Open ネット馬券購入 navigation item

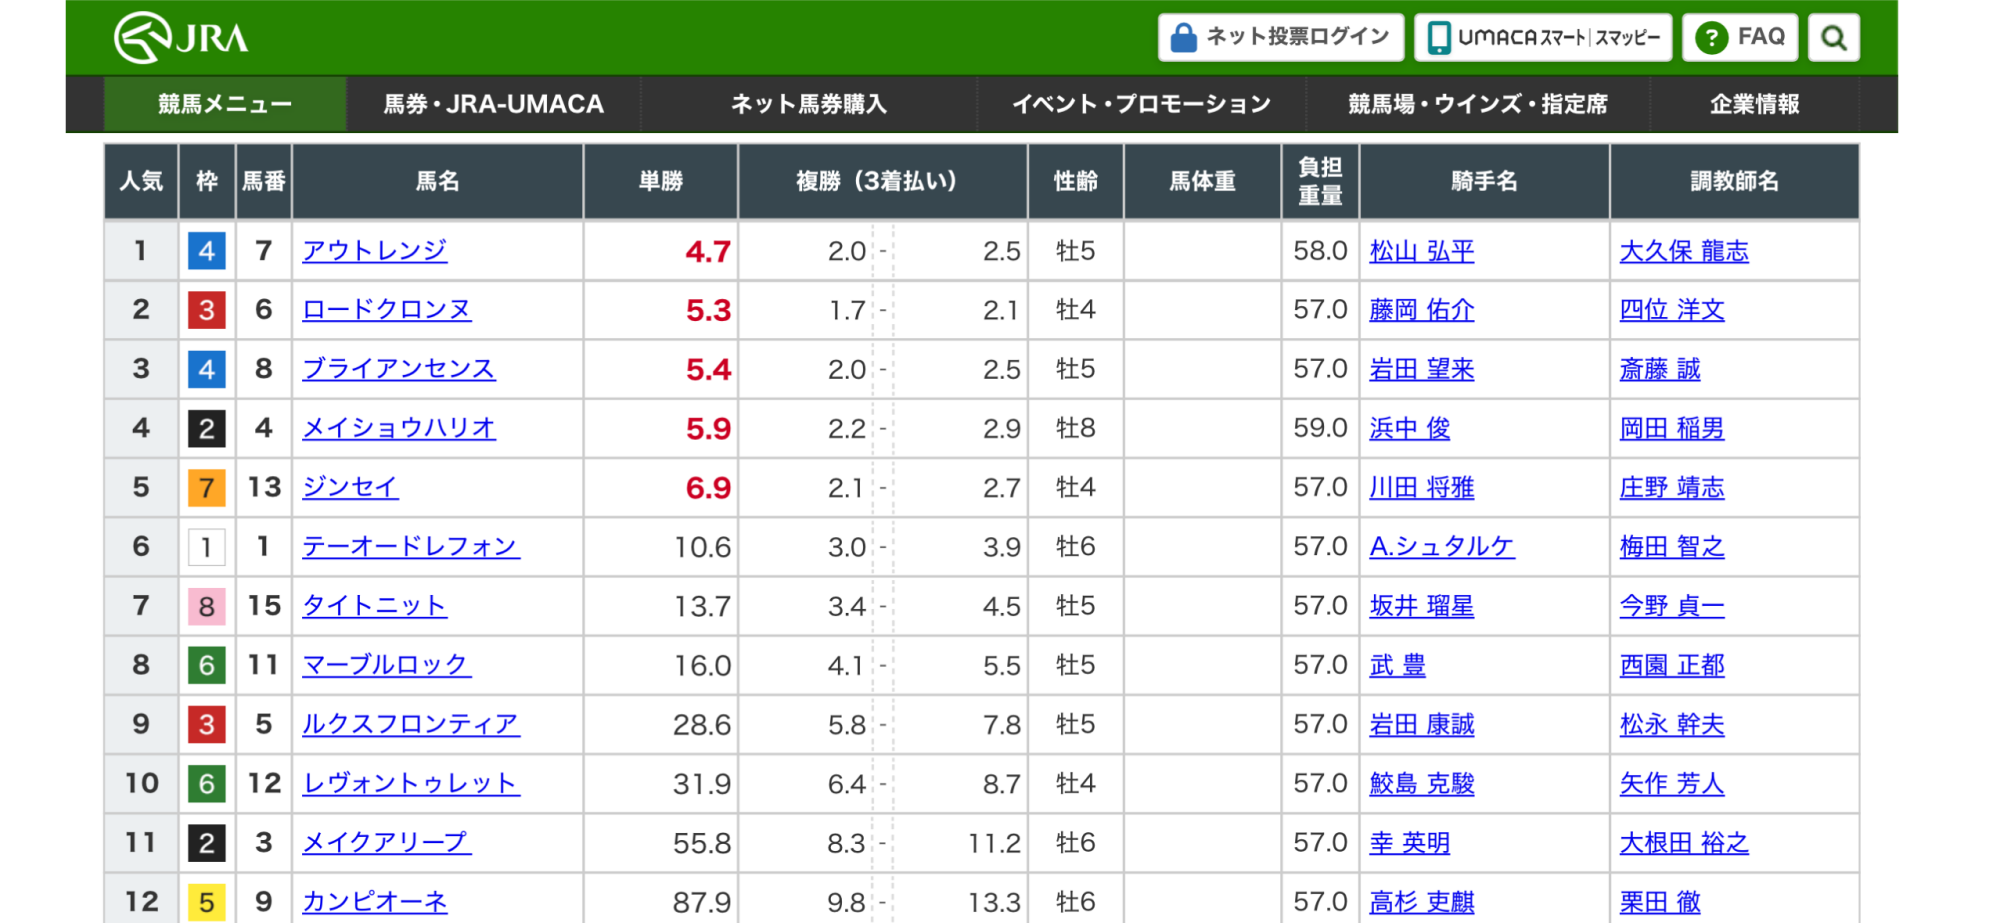pyautogui.click(x=808, y=104)
